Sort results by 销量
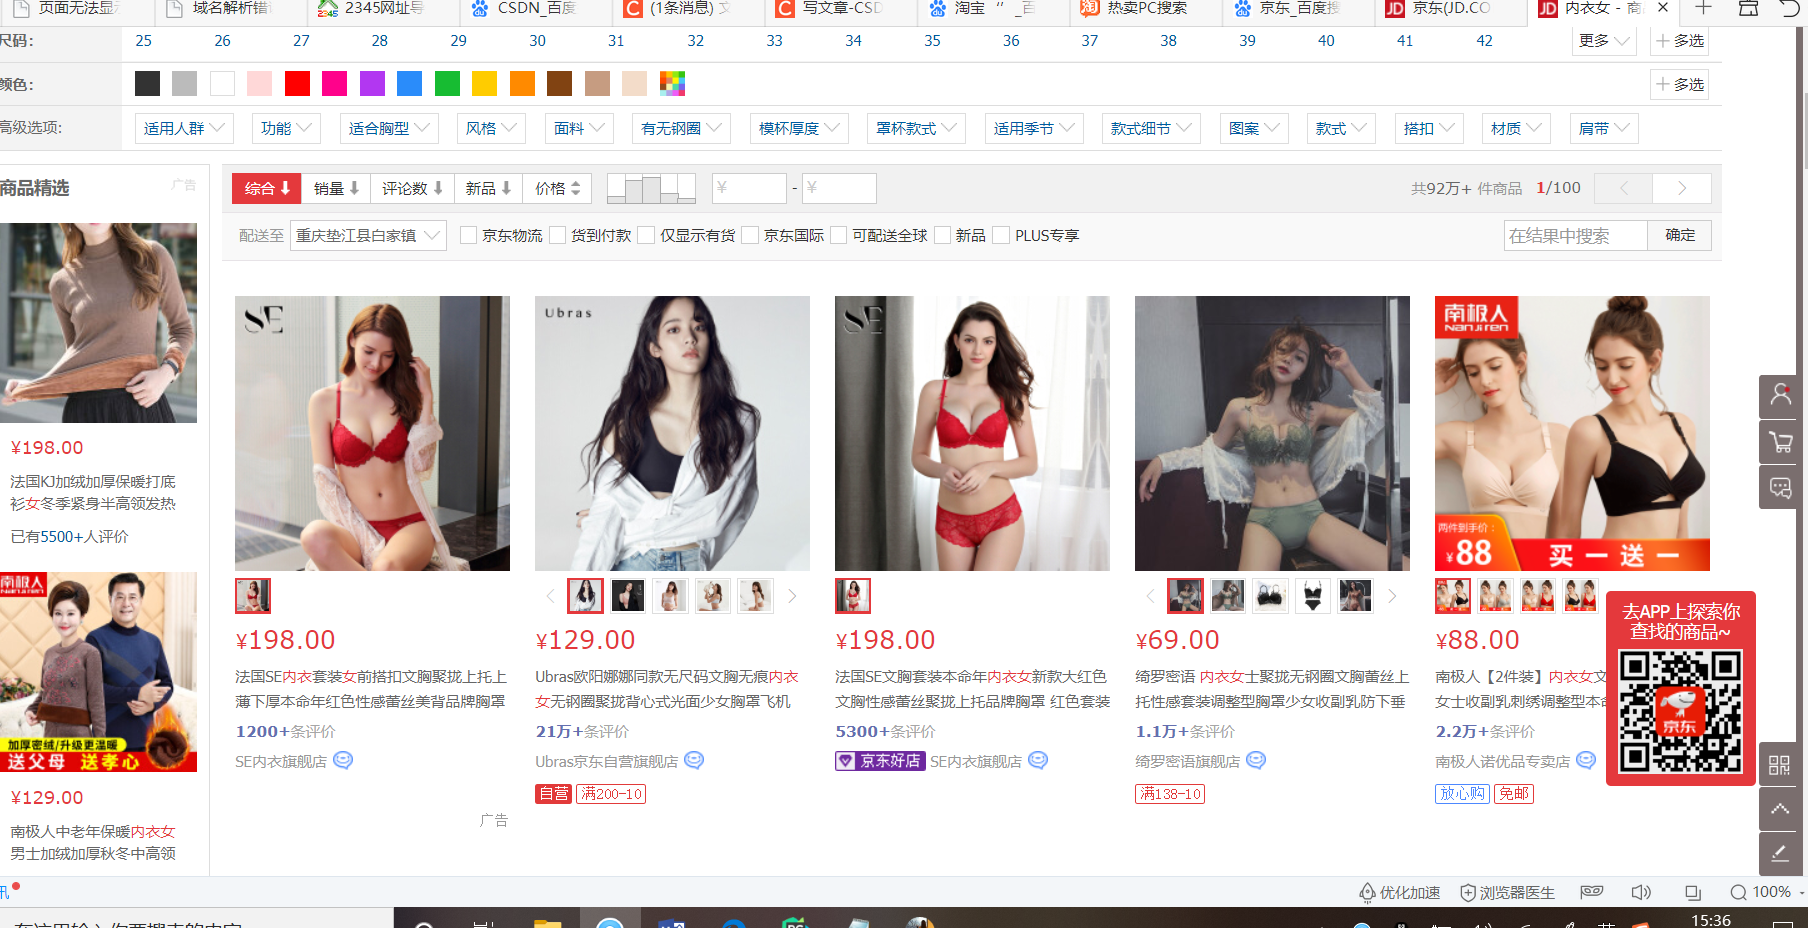Screen dimensions: 1808x928 [x=336, y=188]
